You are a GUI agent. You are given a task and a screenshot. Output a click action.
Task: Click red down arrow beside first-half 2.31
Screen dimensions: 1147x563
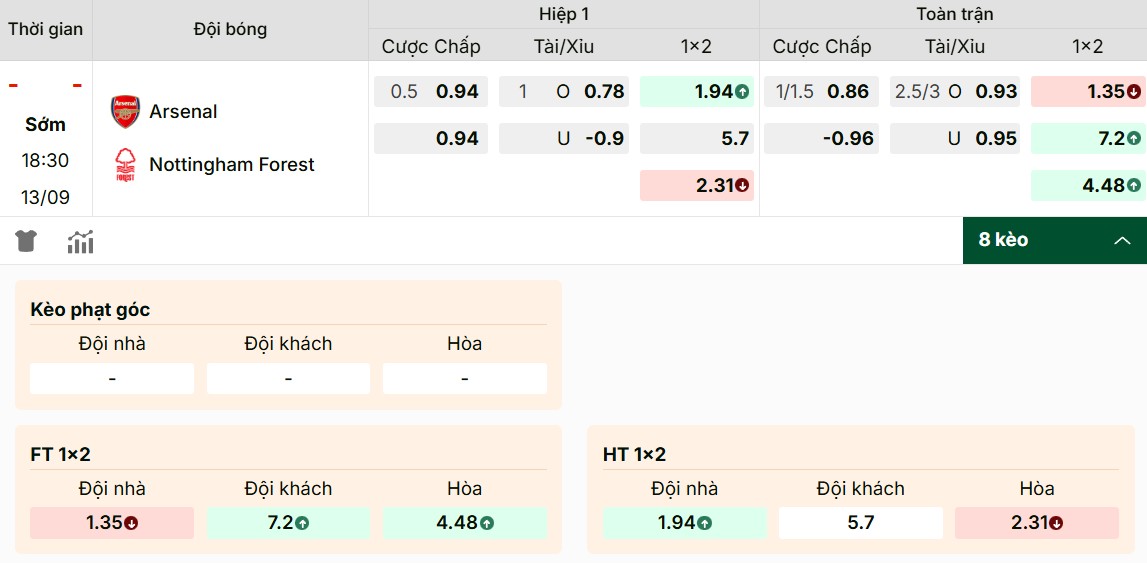click(x=742, y=186)
